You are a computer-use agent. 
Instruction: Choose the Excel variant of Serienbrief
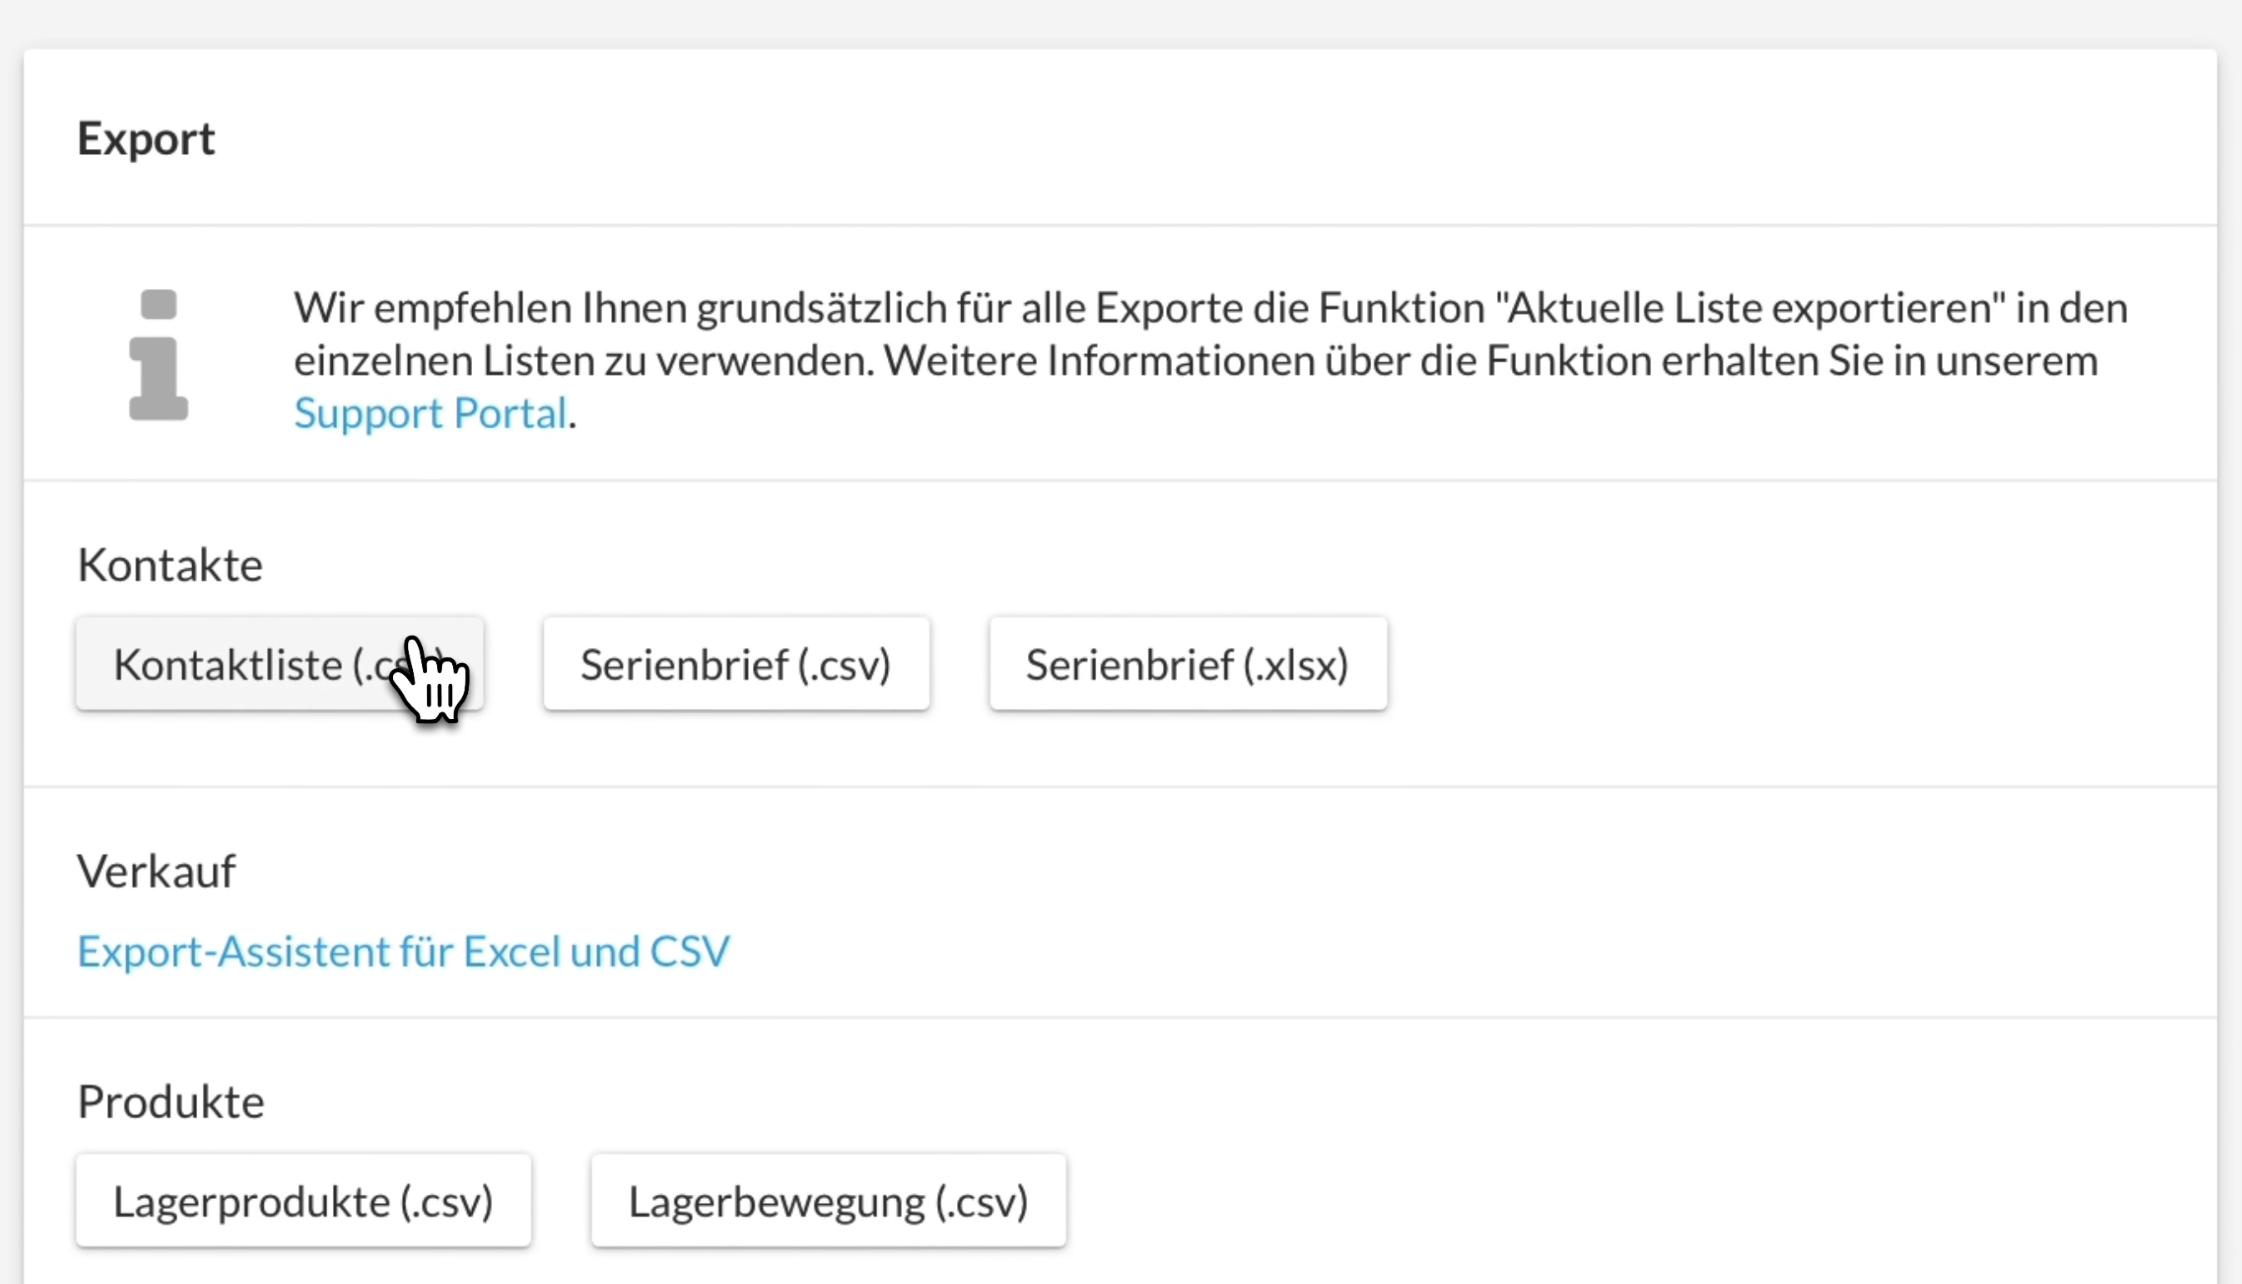click(1187, 663)
